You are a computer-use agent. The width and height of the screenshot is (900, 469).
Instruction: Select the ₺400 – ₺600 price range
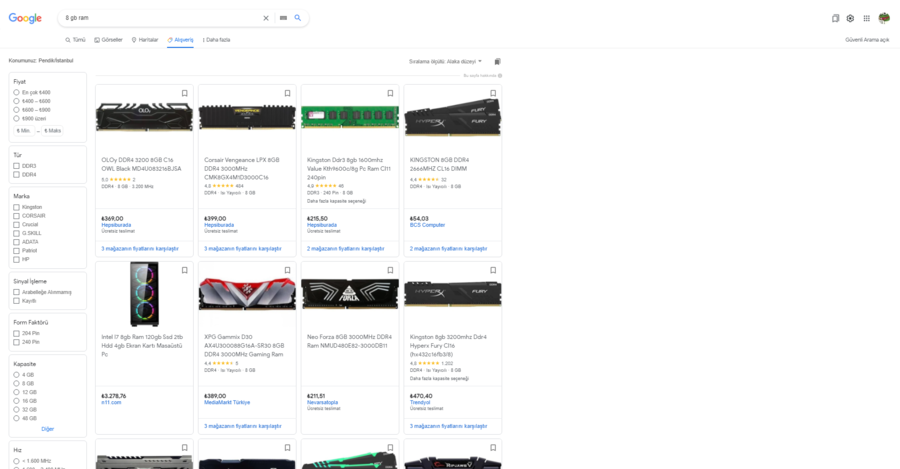pyautogui.click(x=16, y=101)
